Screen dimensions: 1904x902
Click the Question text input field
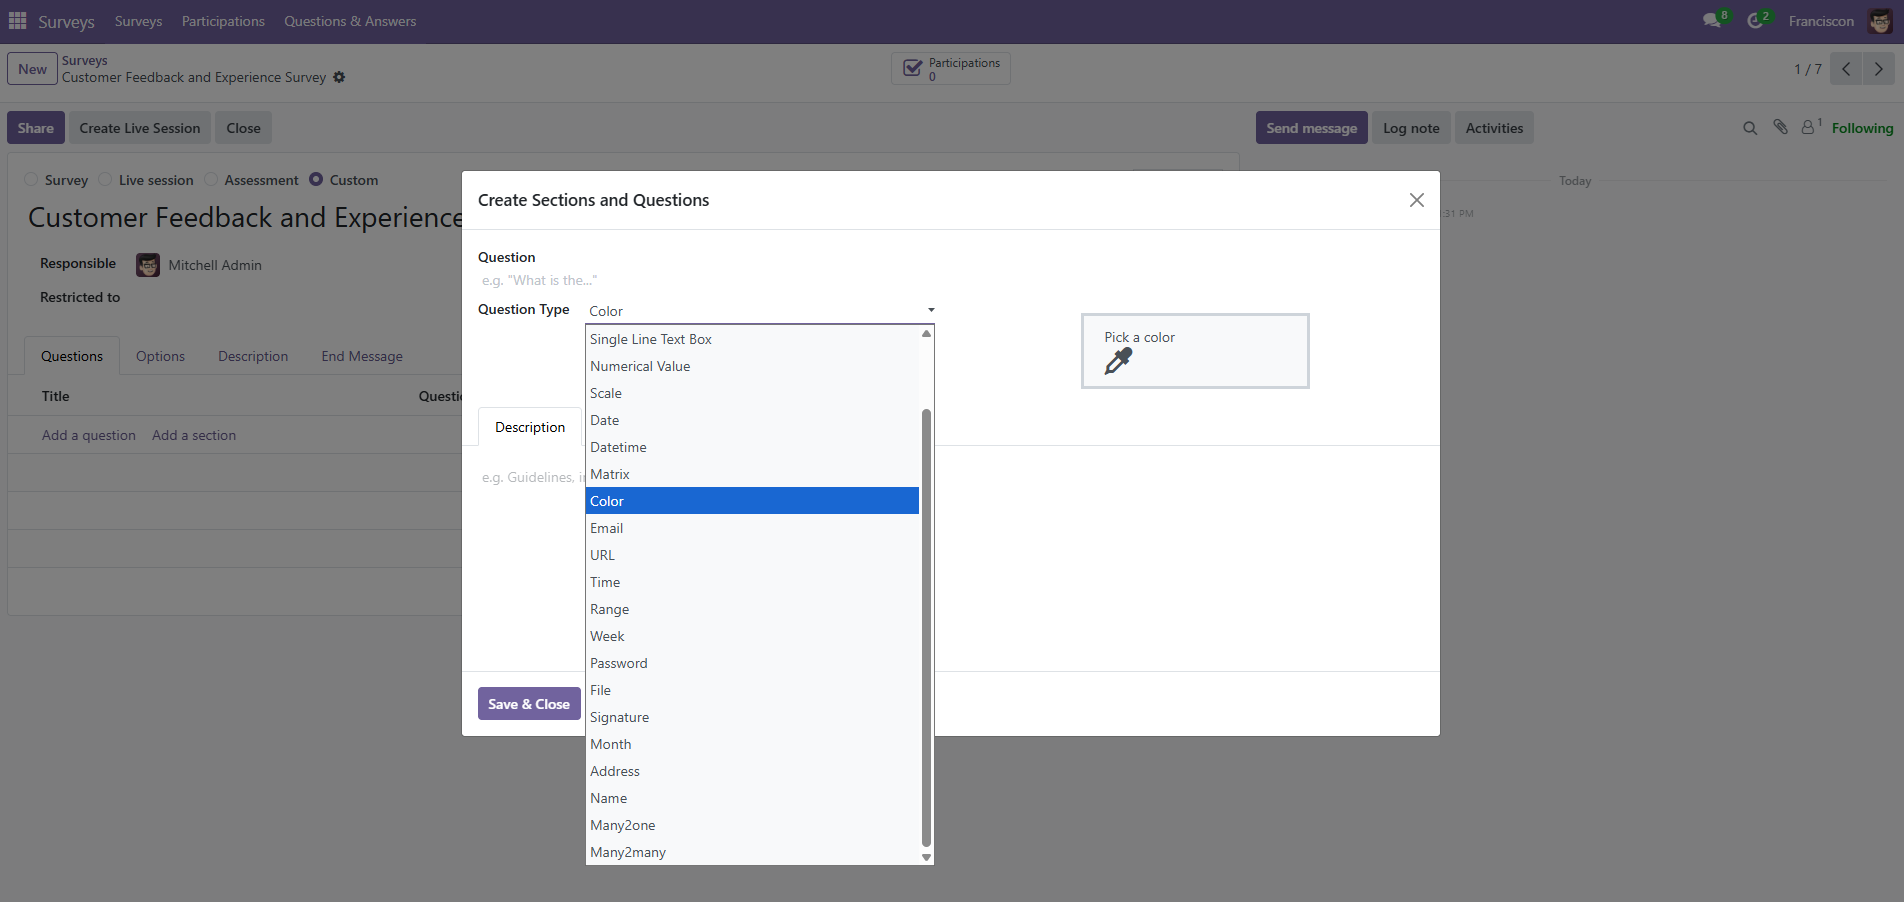point(707,280)
